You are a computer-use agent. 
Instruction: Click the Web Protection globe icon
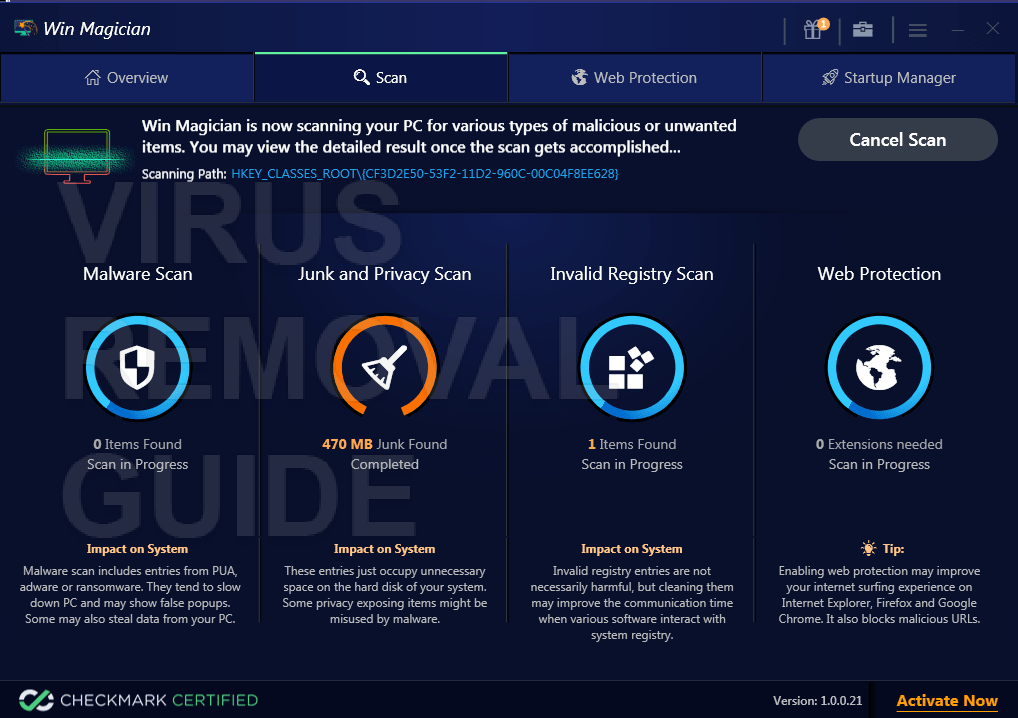(x=879, y=367)
